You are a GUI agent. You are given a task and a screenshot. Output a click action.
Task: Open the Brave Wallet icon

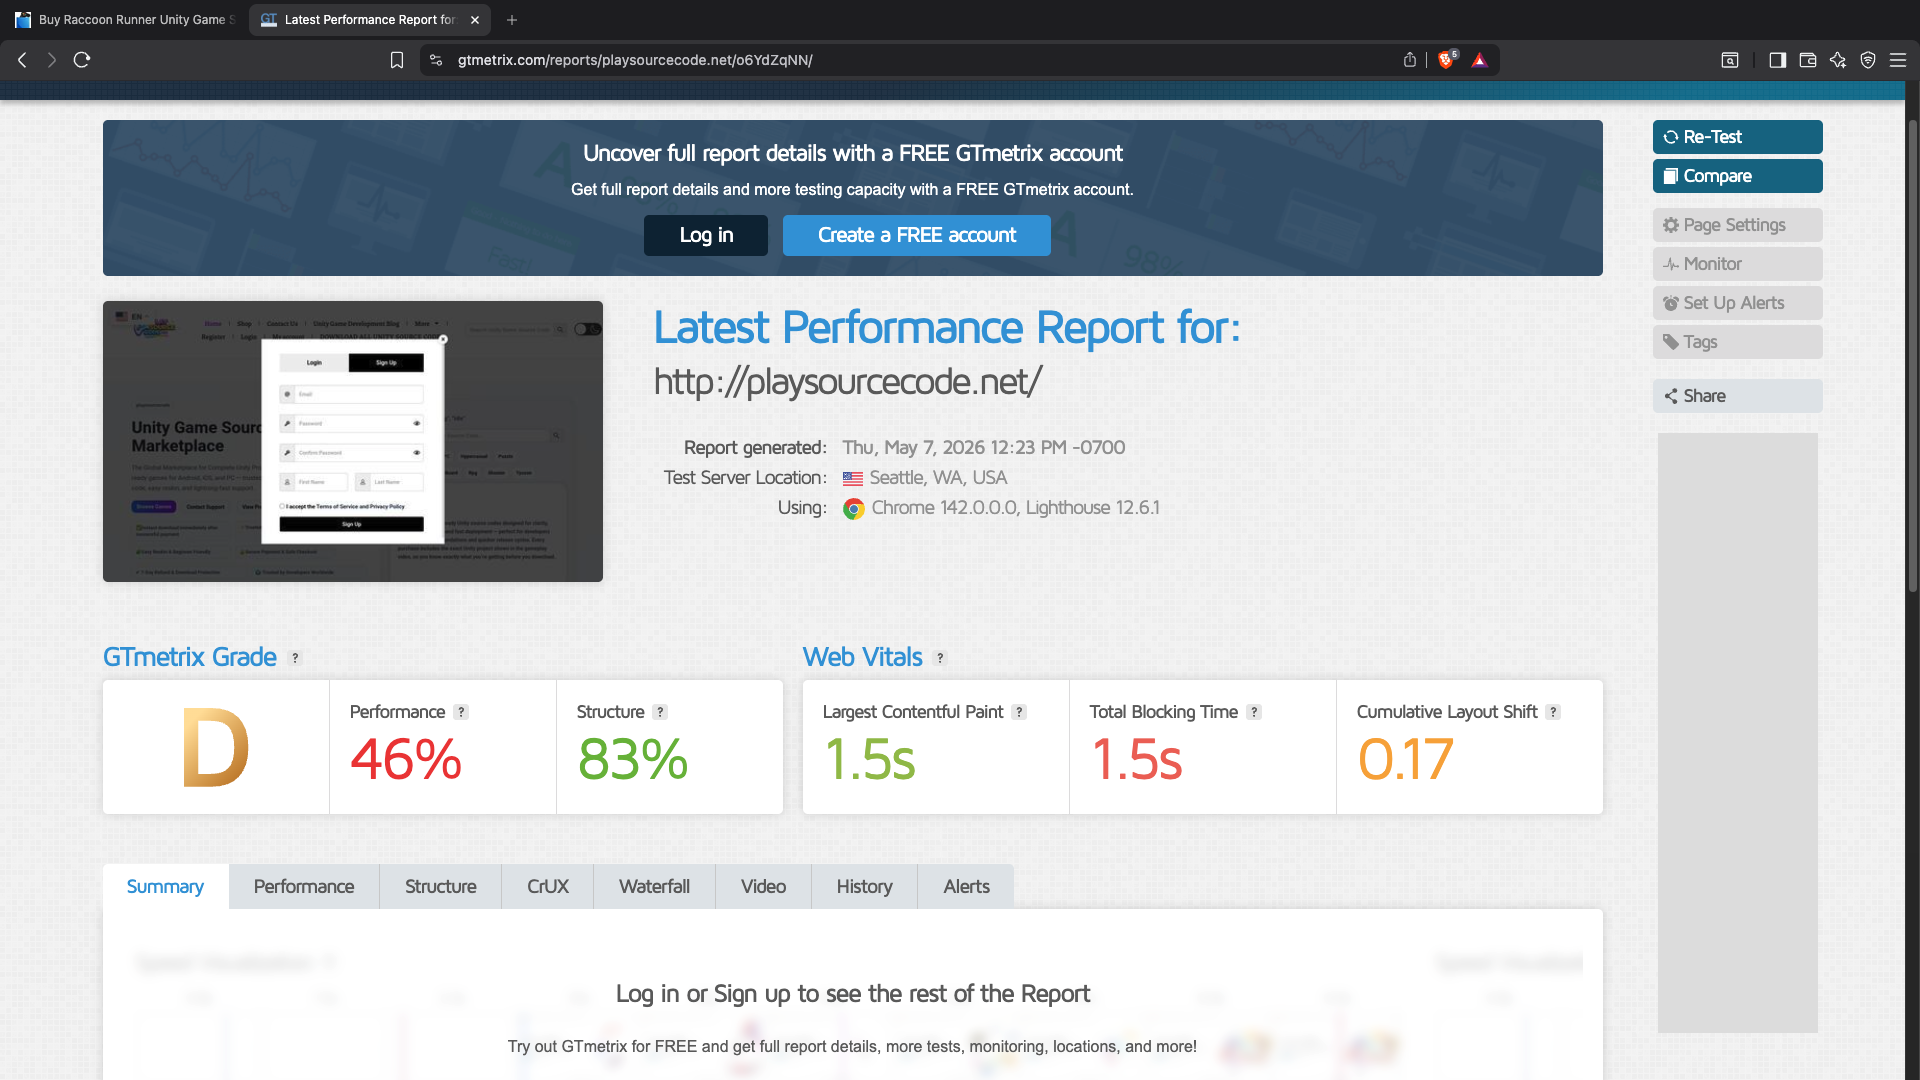(1807, 60)
